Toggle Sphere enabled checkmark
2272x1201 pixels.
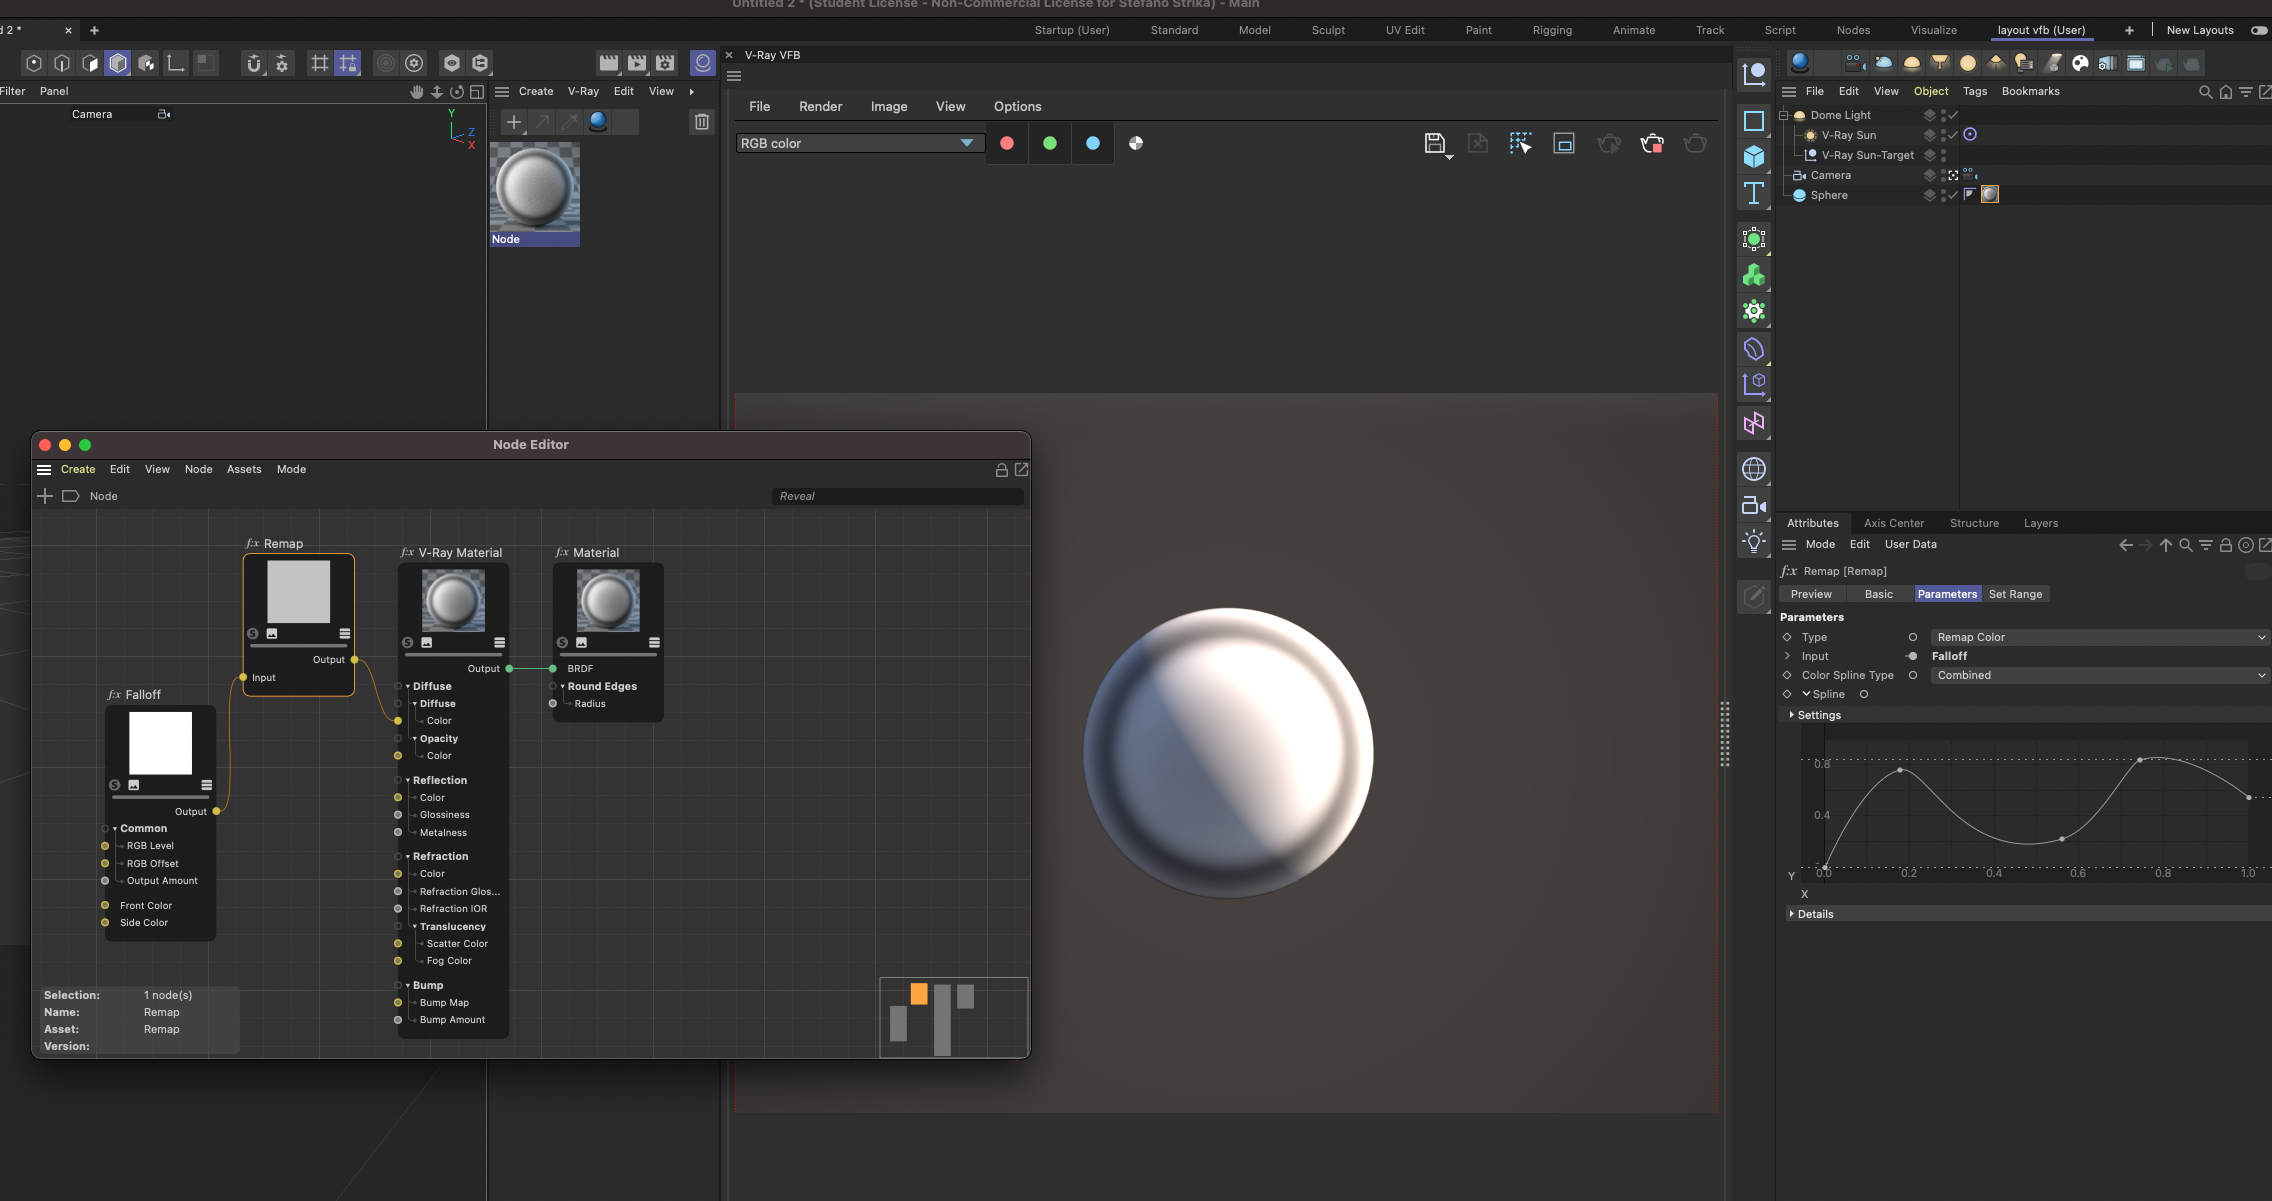[x=1953, y=195]
